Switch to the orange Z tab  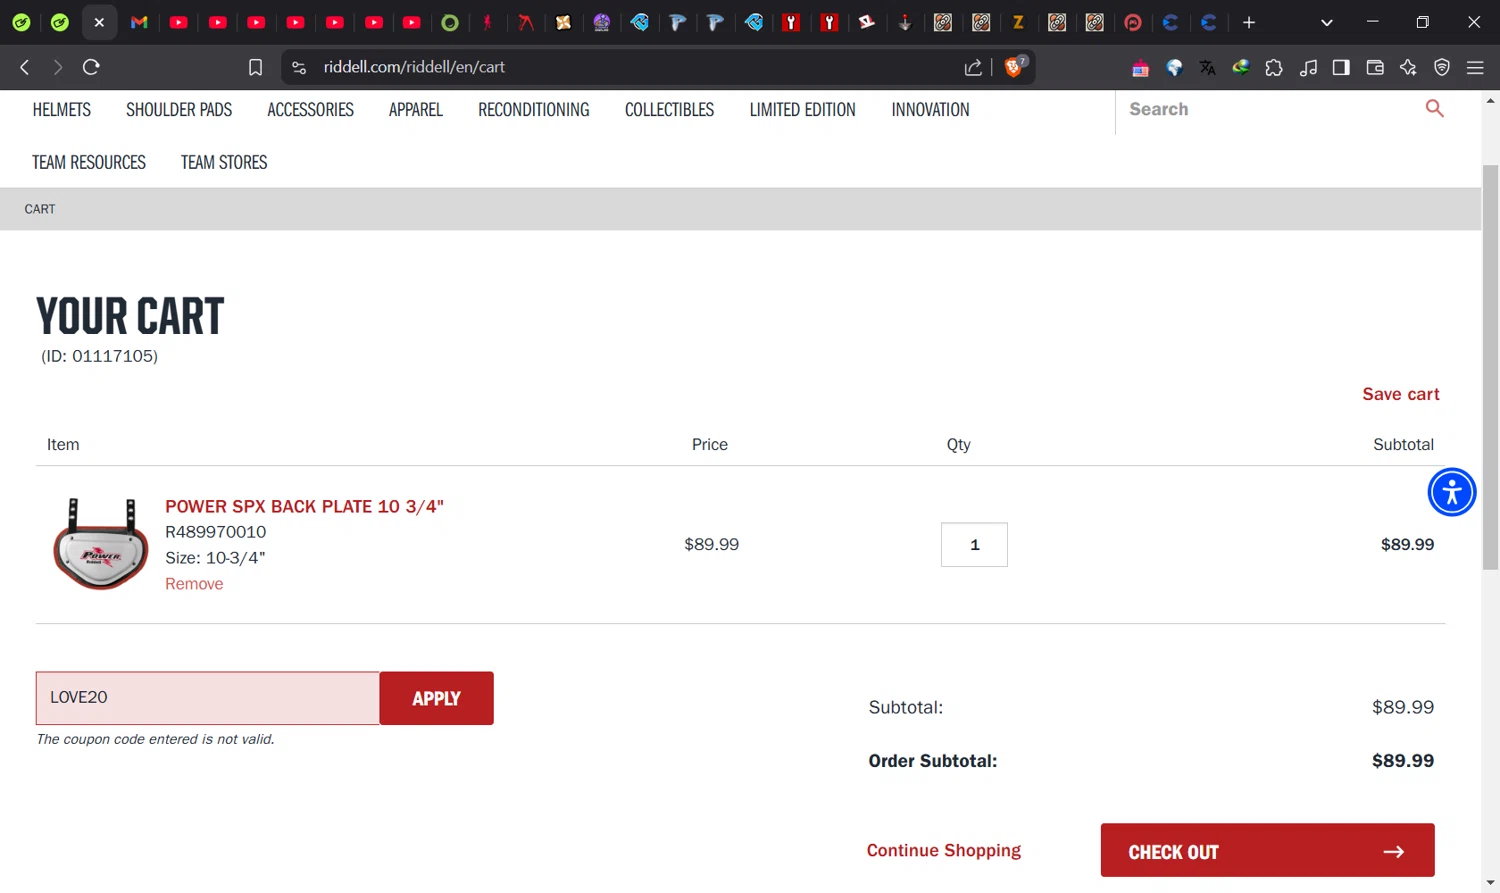(x=1018, y=22)
